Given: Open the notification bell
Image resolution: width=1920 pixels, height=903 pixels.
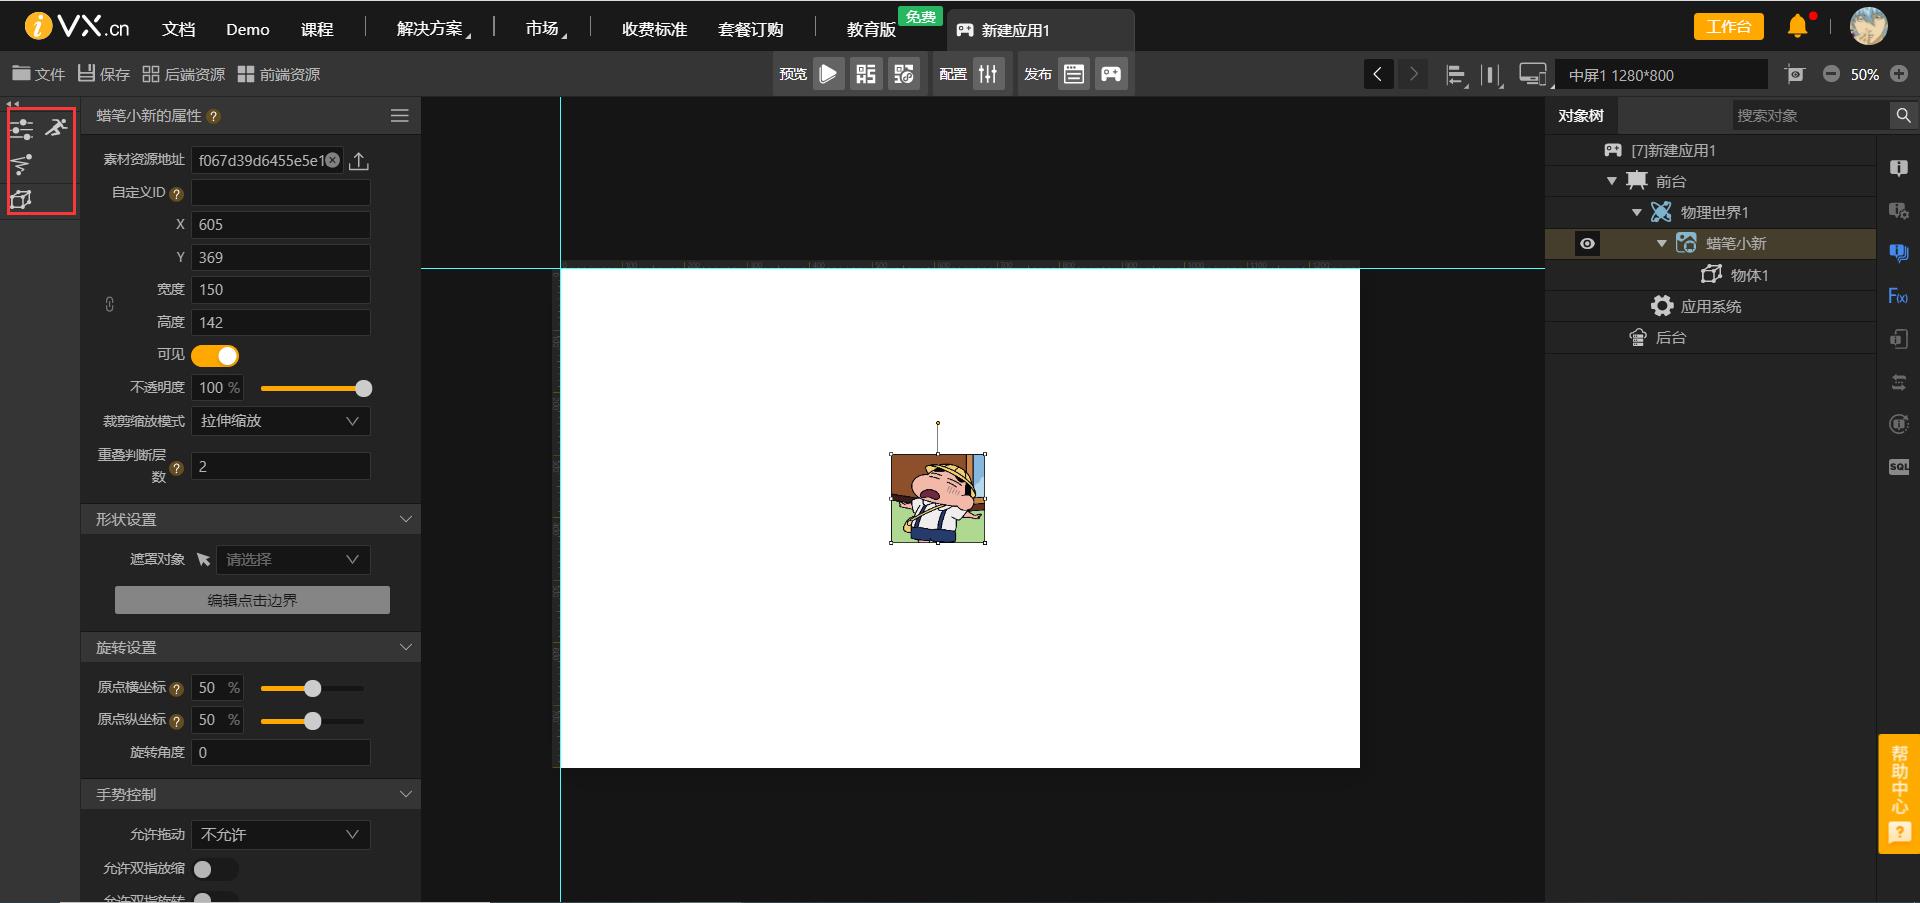Looking at the screenshot, I should 1798,26.
